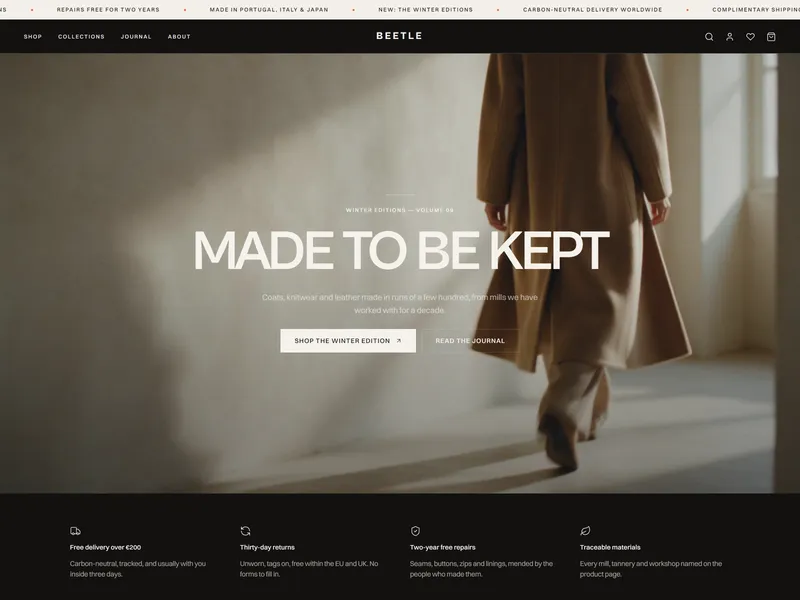Viewport: 800px width, 600px height.
Task: Click the returns refresh arrows icon
Action: [245, 531]
